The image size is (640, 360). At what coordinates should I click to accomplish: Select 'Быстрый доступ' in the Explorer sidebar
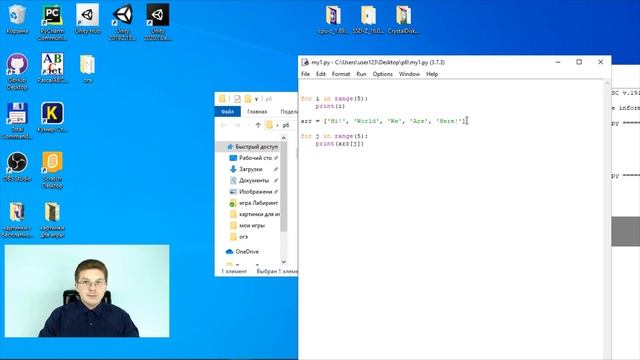pyautogui.click(x=252, y=147)
